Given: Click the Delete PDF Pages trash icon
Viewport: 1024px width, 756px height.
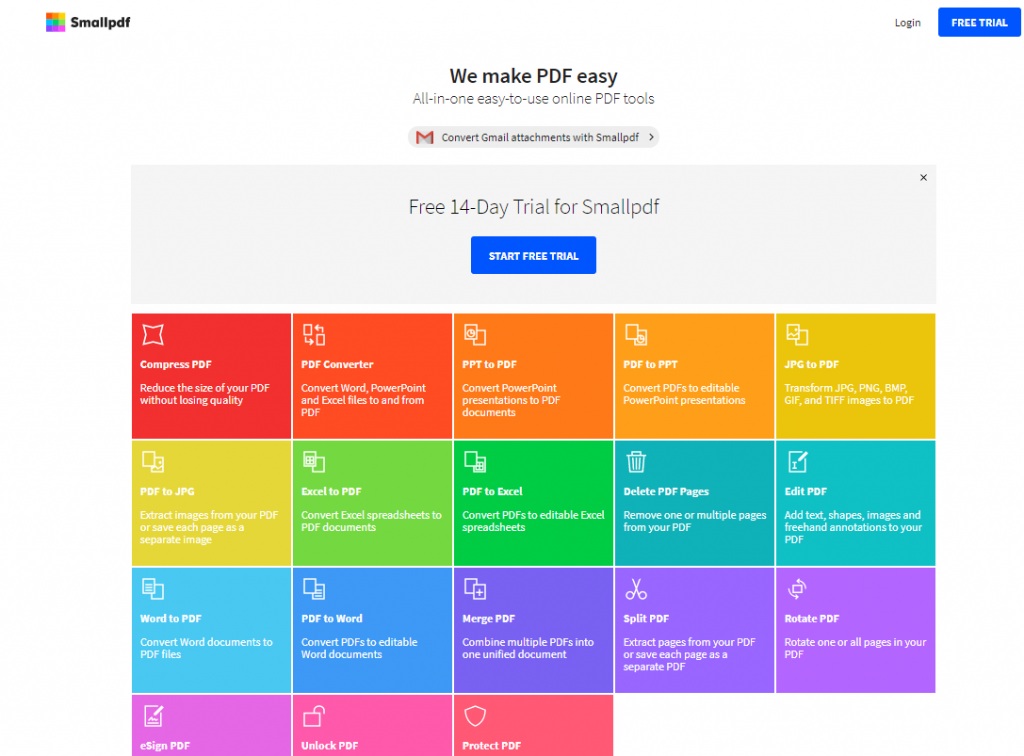Looking at the screenshot, I should (636, 462).
